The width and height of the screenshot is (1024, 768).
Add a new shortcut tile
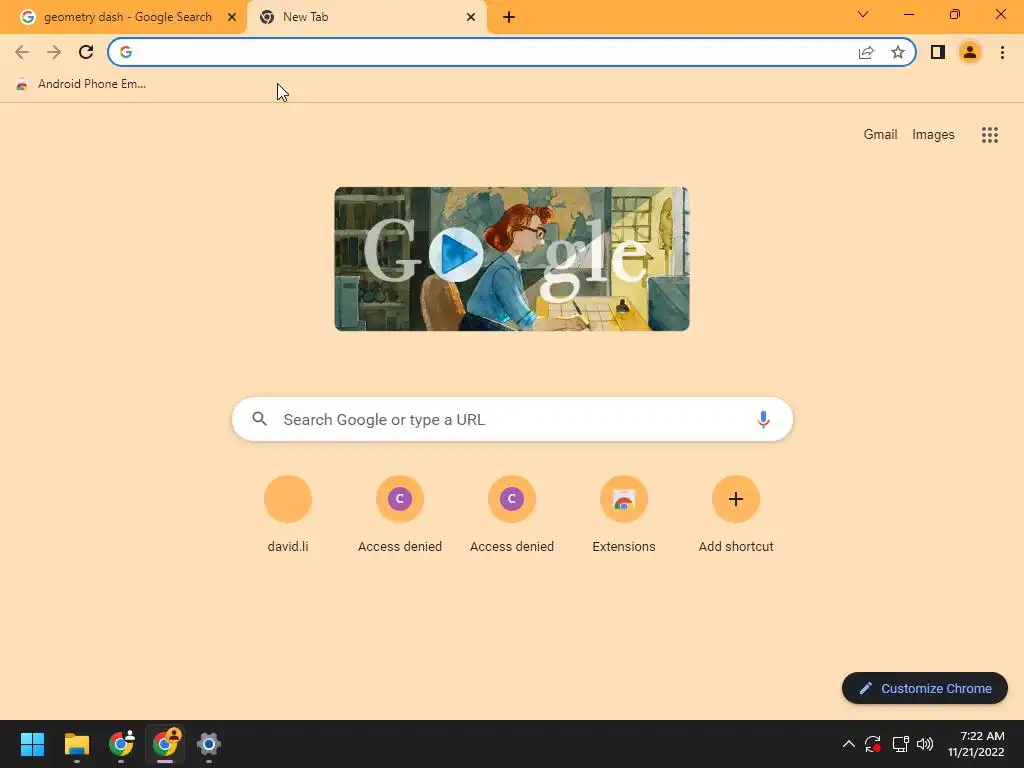click(x=736, y=514)
